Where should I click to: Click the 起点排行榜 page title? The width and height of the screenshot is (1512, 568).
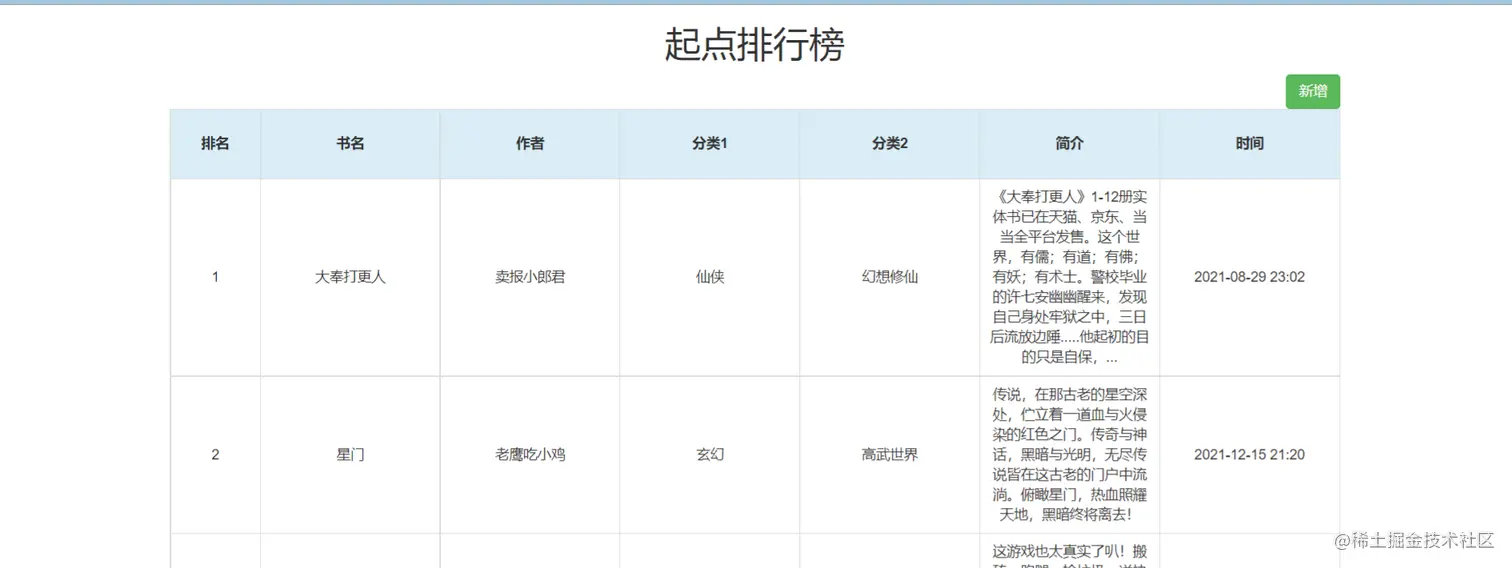755,45
